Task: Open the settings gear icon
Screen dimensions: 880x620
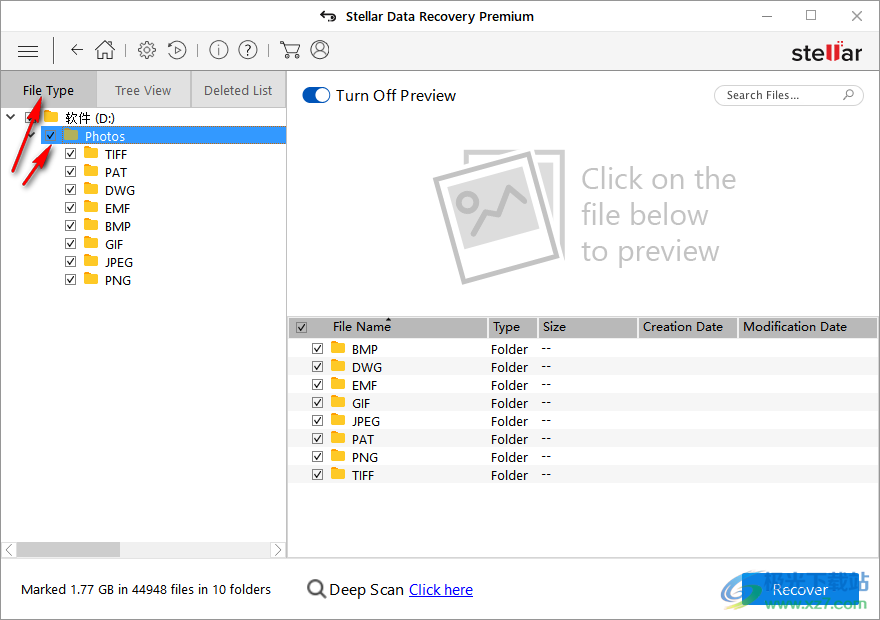Action: (x=147, y=50)
